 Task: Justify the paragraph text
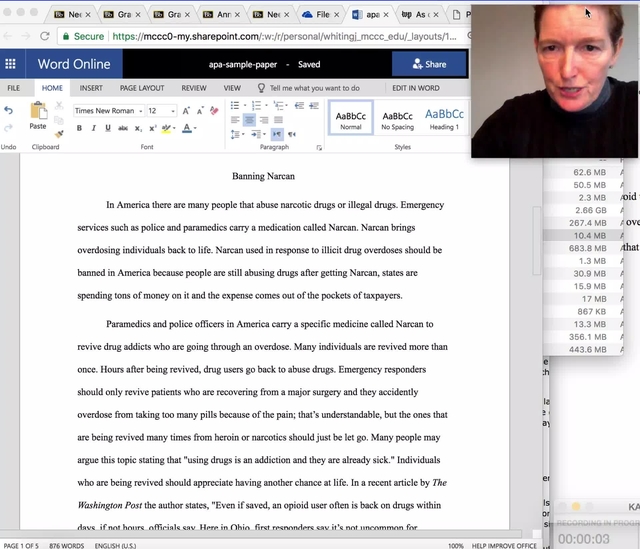(x=278, y=120)
